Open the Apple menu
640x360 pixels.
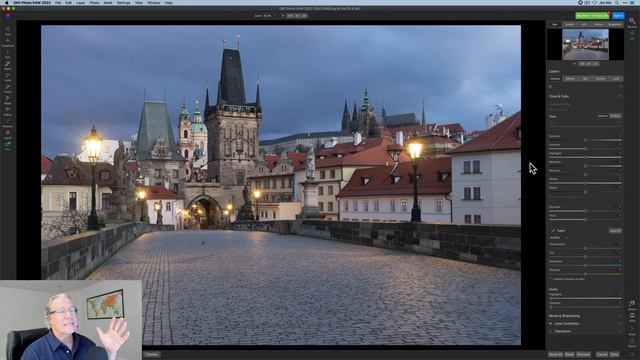(x=6, y=2)
